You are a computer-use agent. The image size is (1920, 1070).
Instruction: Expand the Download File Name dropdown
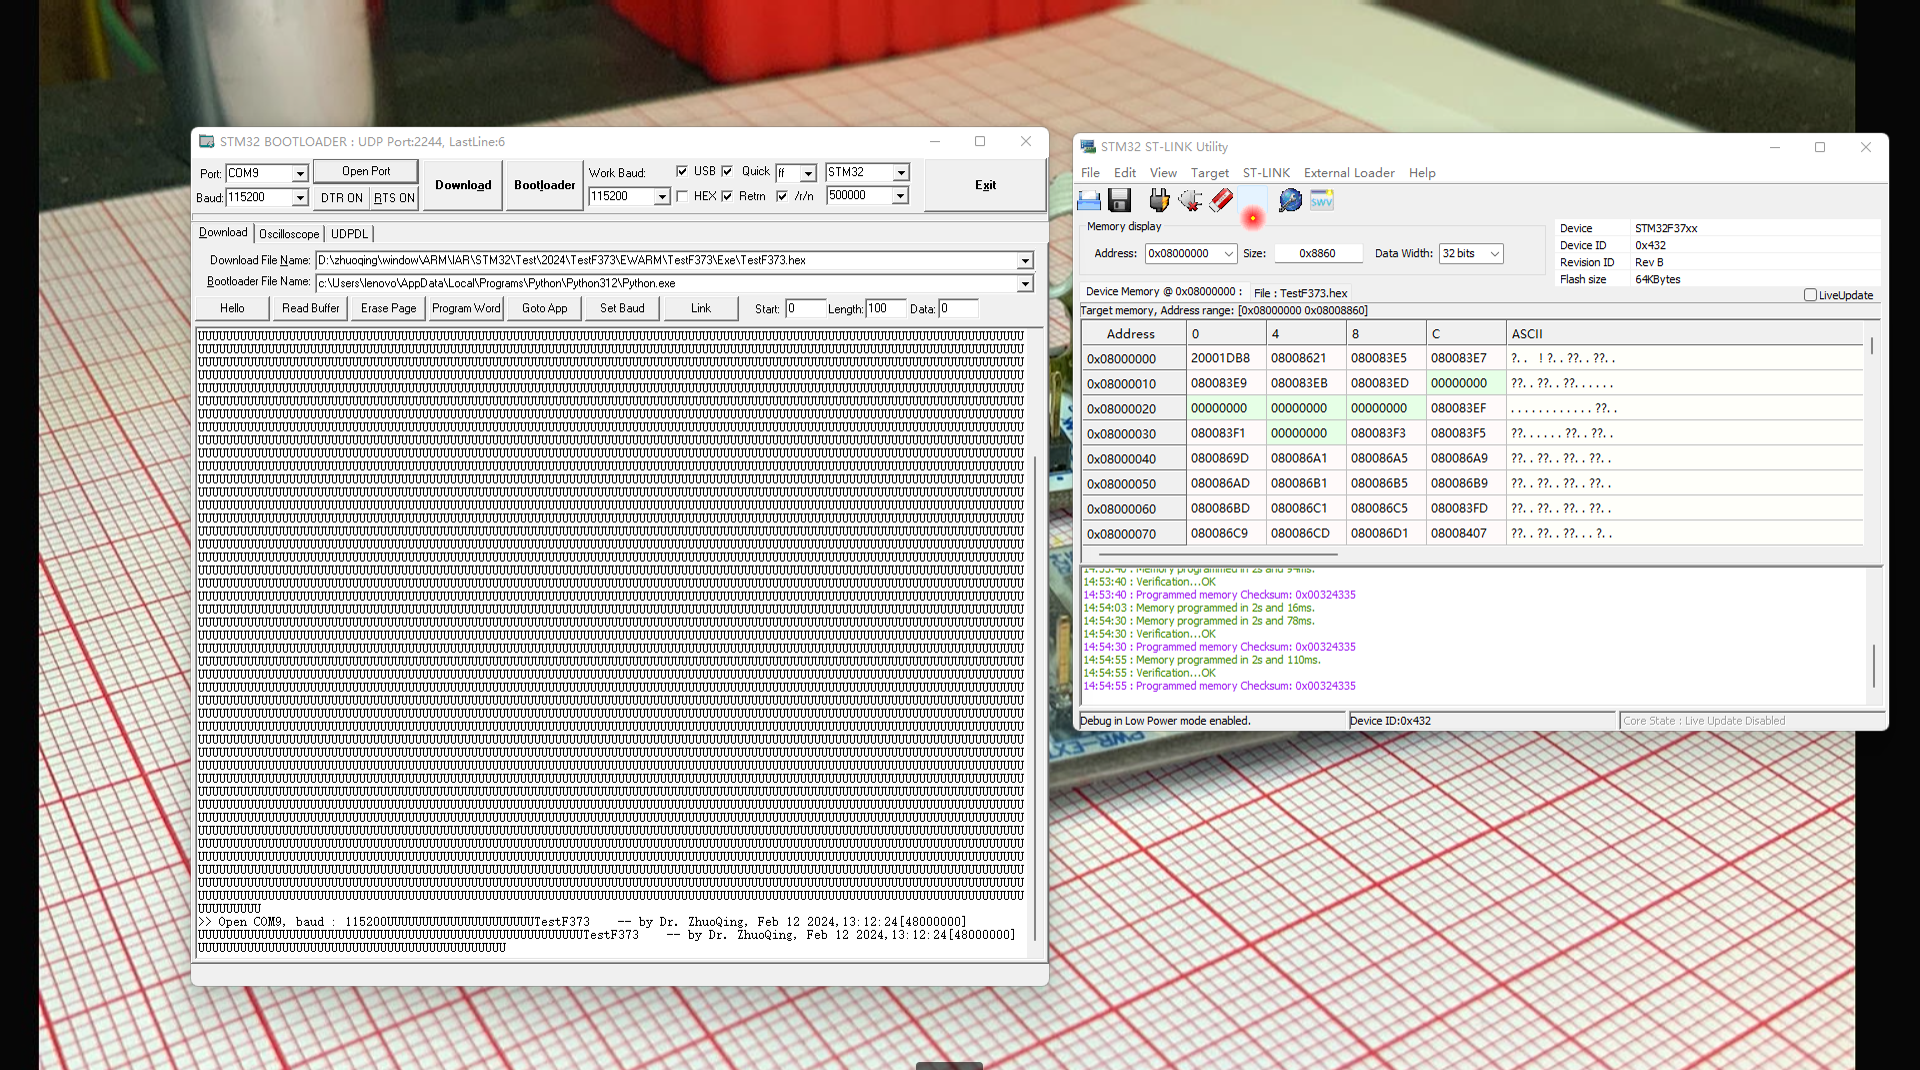coord(1025,260)
